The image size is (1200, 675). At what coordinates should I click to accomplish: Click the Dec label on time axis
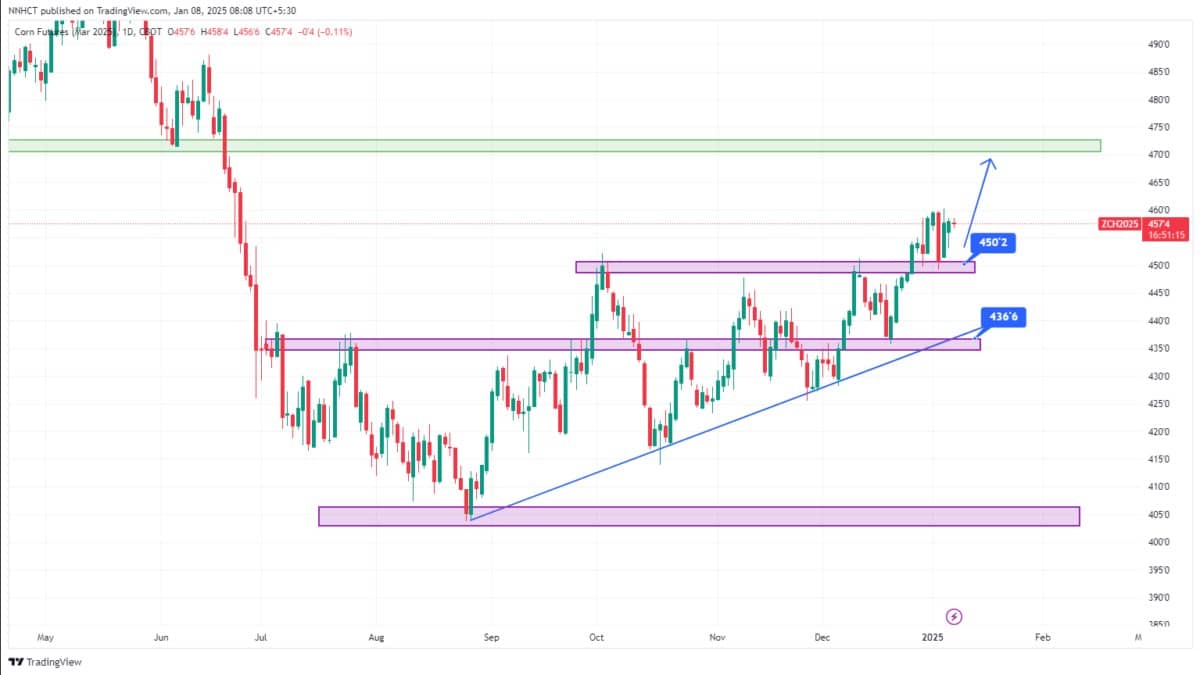point(823,636)
